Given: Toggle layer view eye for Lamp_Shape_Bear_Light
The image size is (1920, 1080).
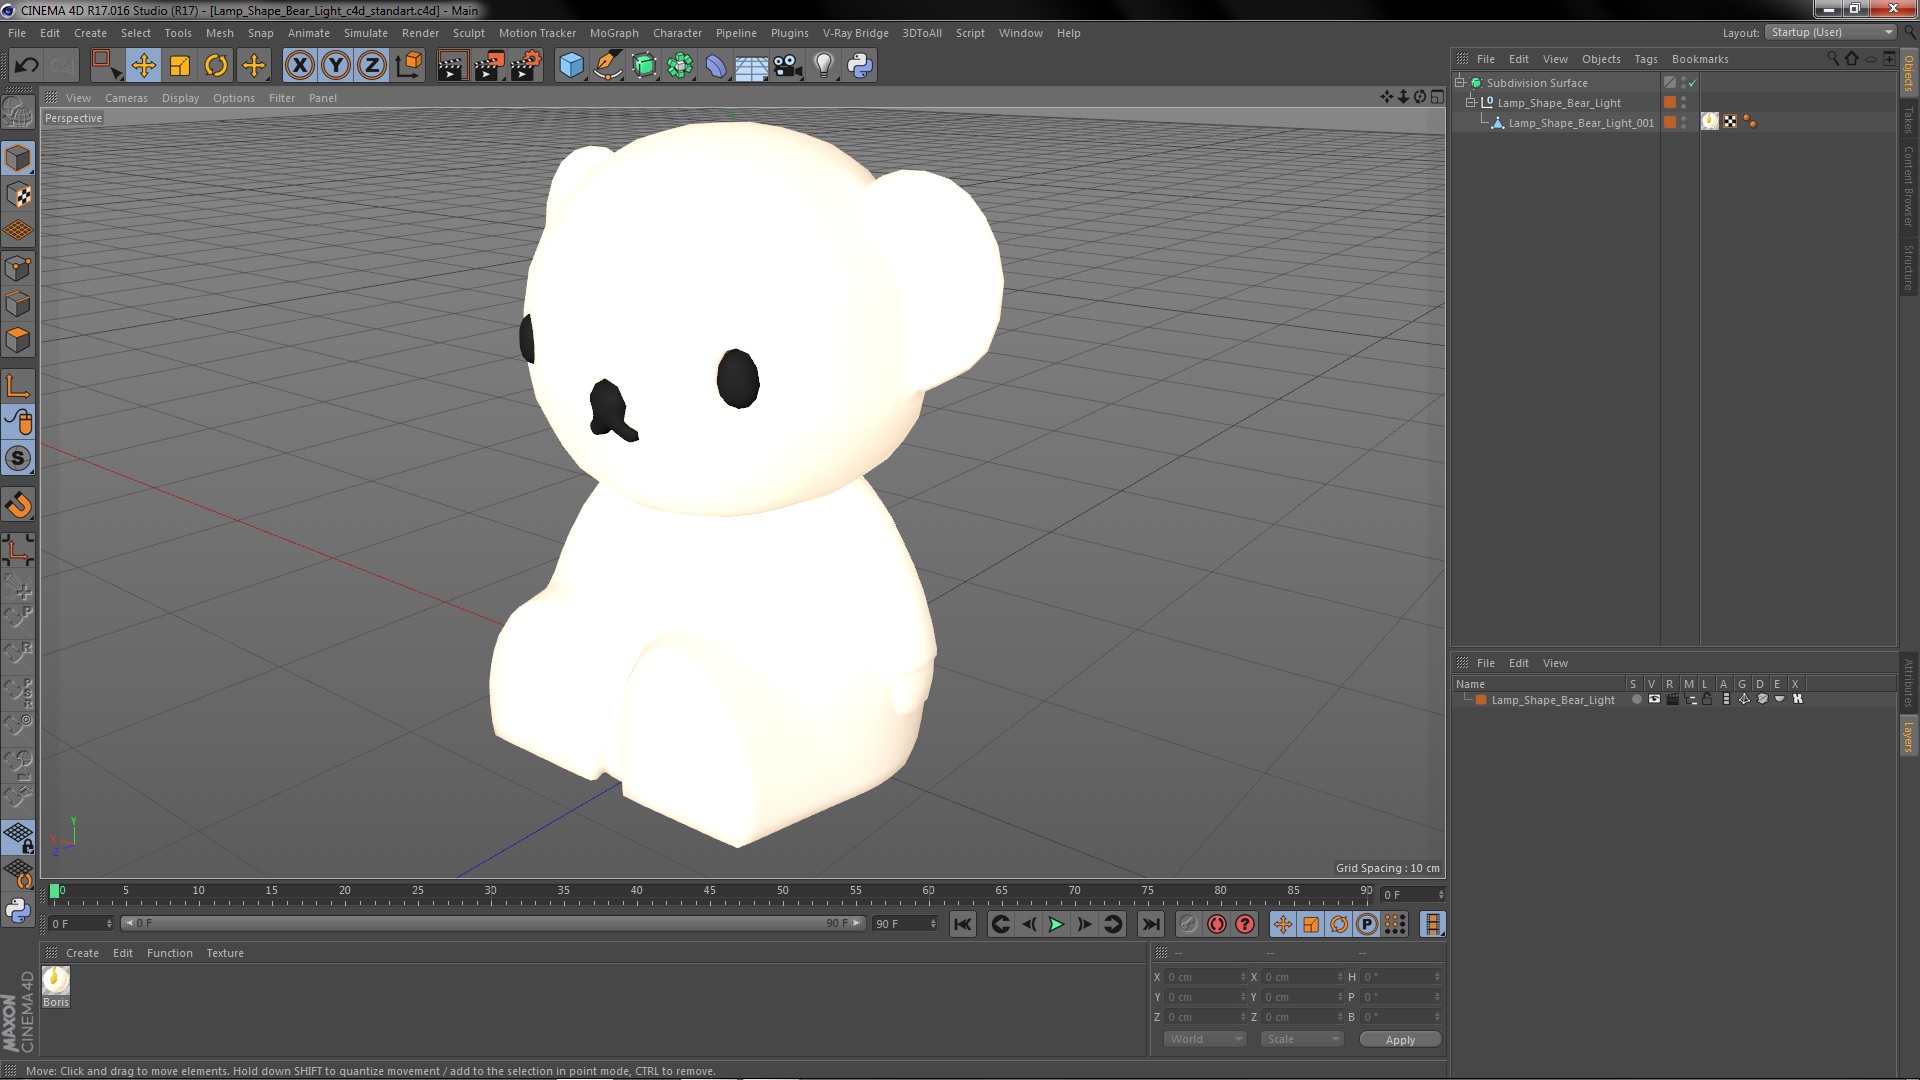Looking at the screenshot, I should [x=1654, y=699].
